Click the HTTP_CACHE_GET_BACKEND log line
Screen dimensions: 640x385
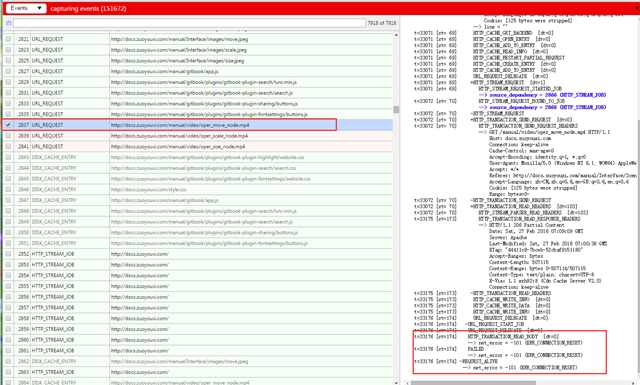(x=513, y=33)
